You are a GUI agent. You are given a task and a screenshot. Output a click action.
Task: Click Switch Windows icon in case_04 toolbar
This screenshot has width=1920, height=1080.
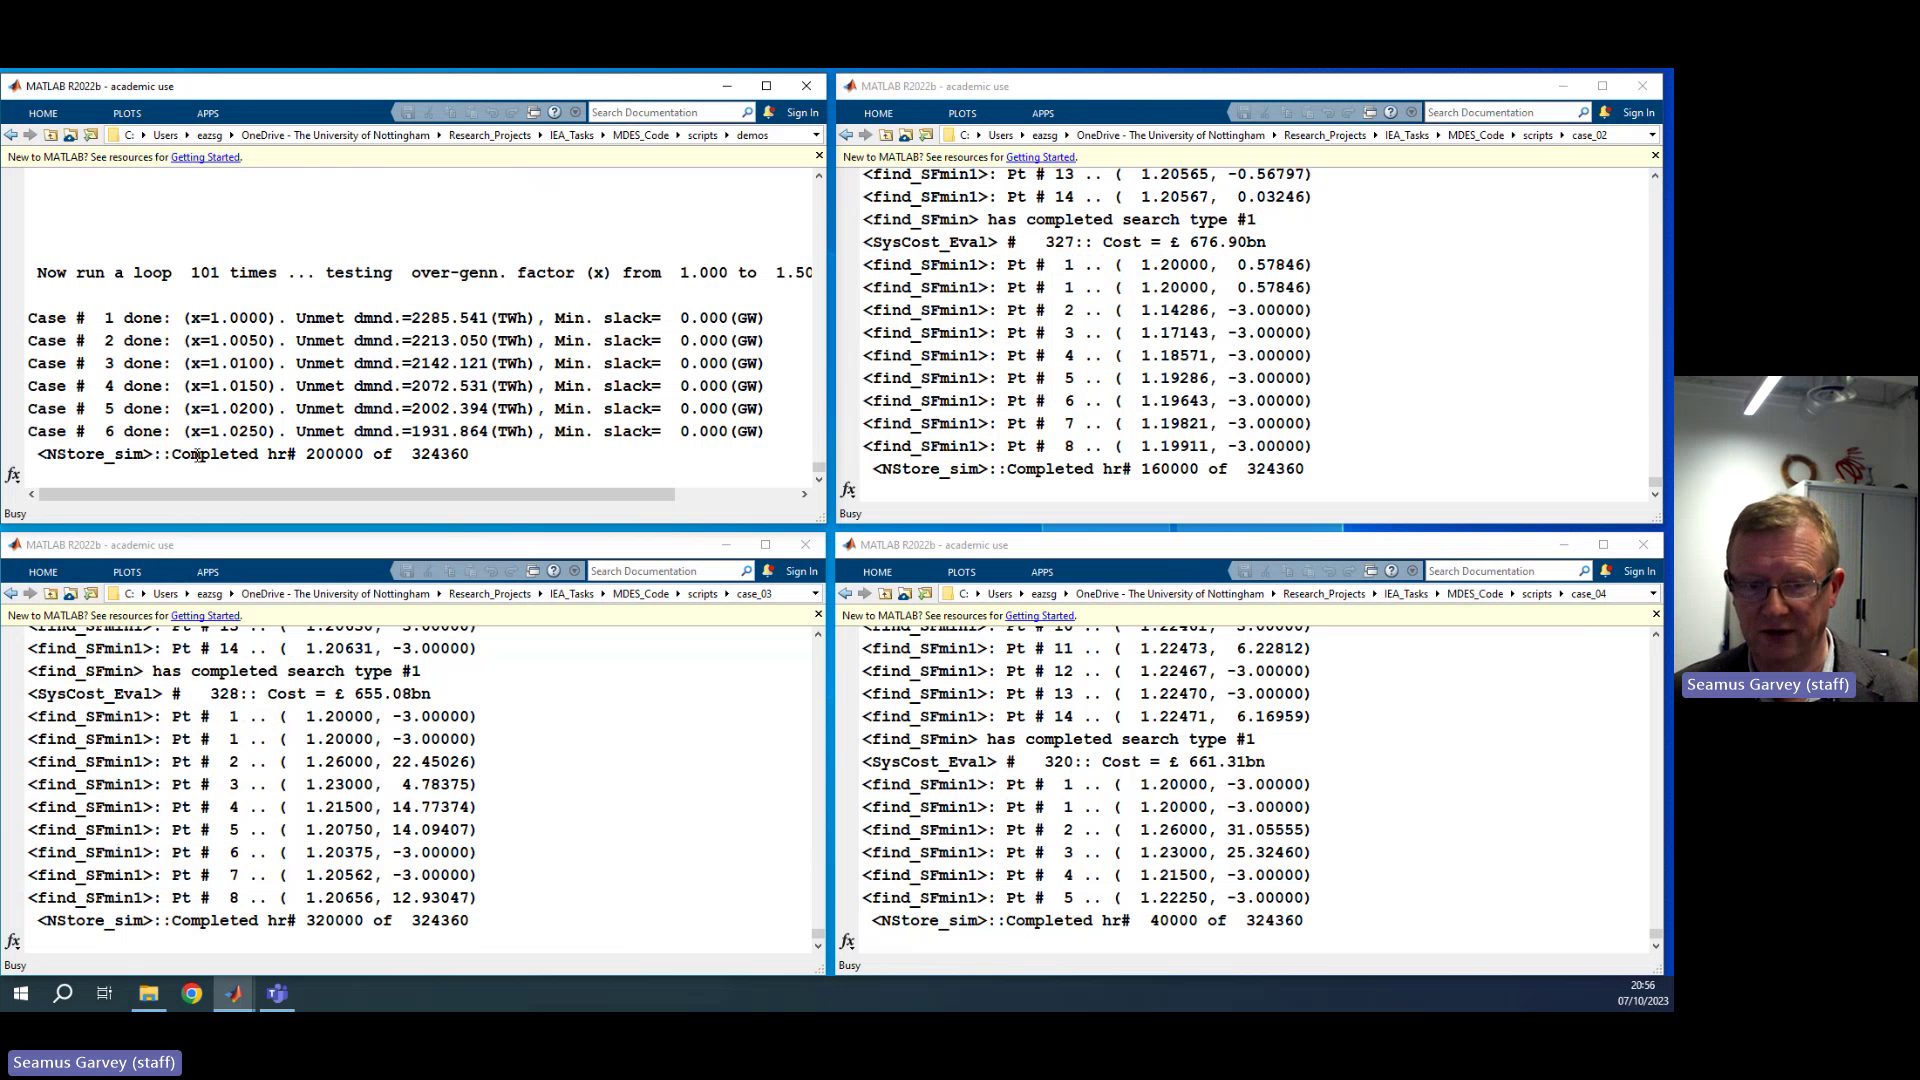1369,571
